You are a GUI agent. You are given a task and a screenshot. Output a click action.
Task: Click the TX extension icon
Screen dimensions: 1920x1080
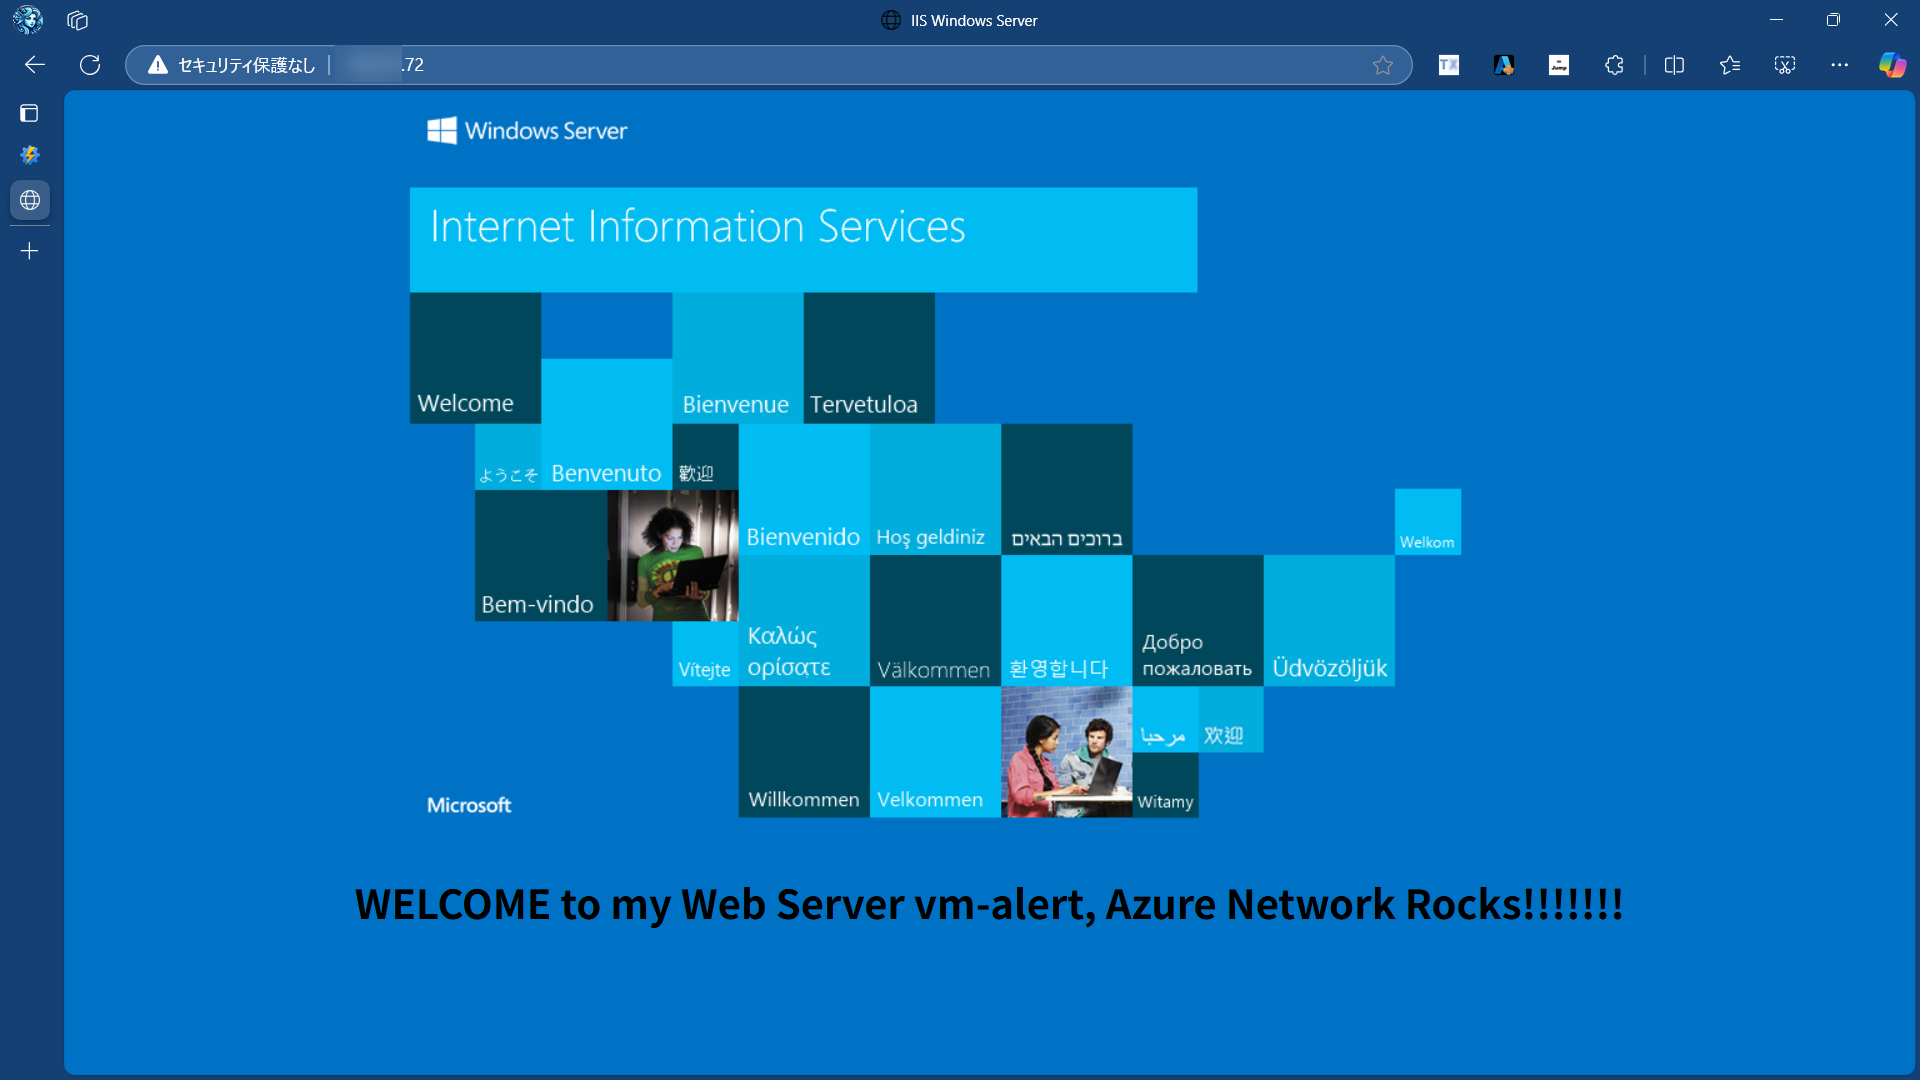[x=1448, y=65]
